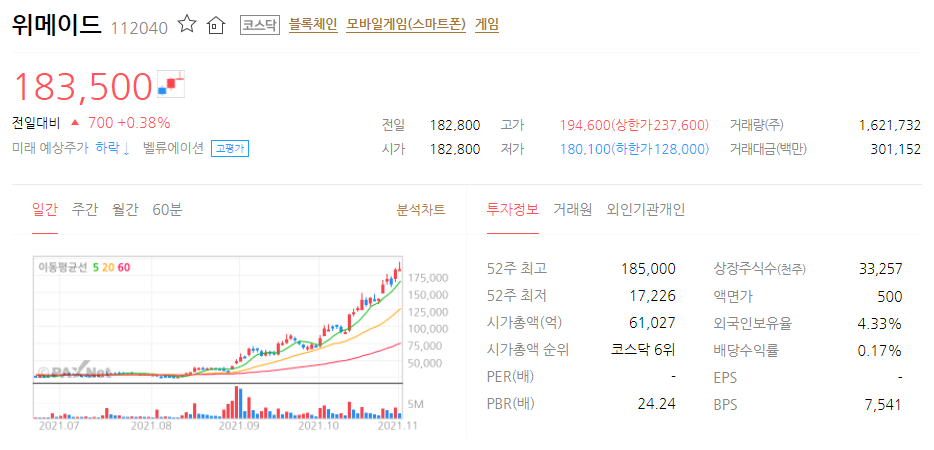Click the 액면가 value 500
This screenshot has width=934, height=450.
click(891, 296)
